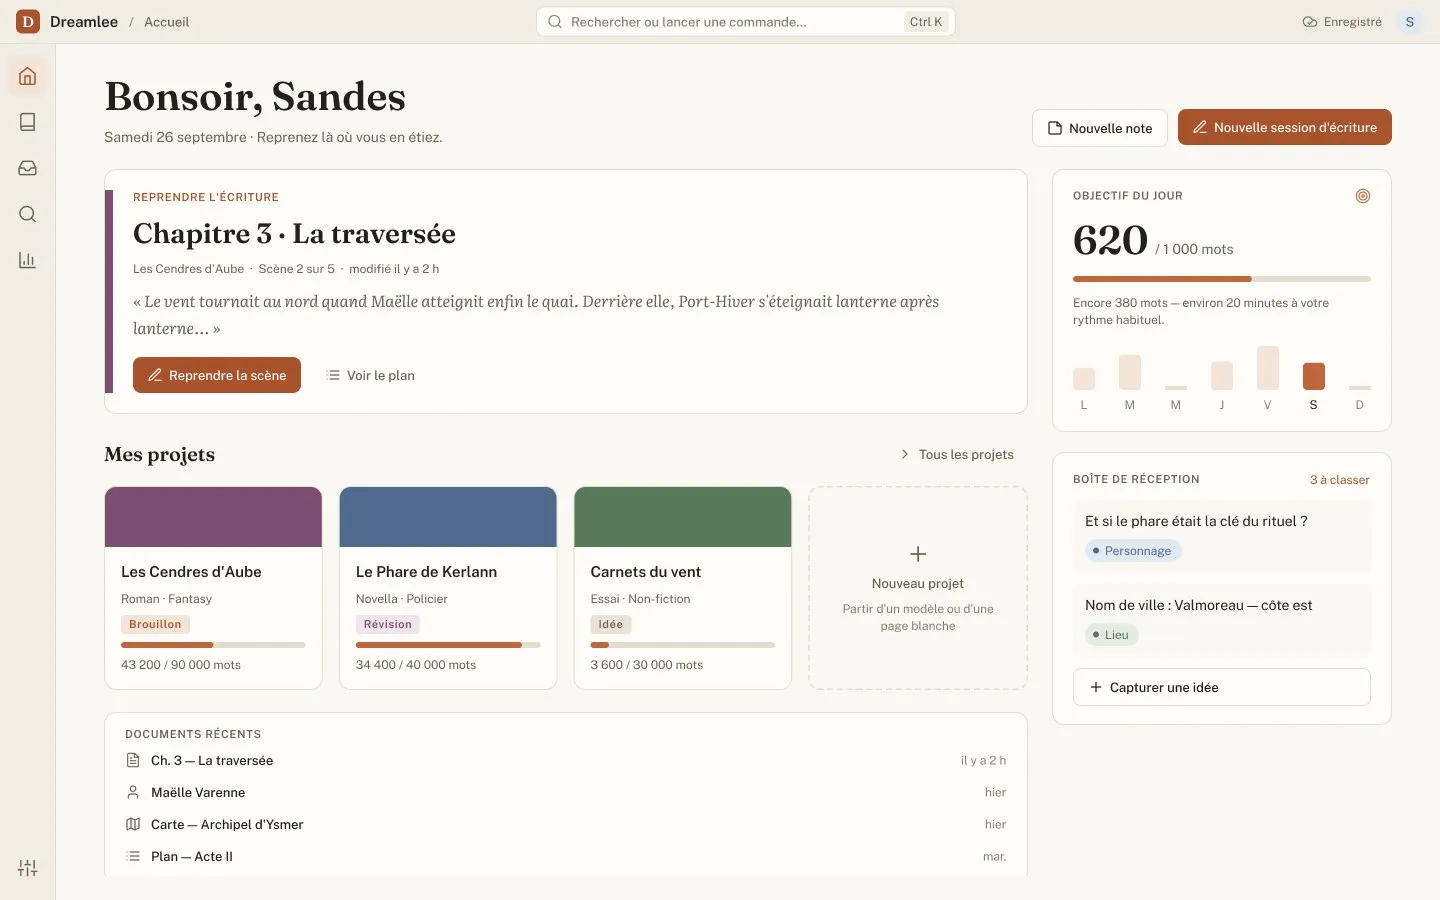Click Capturer une idée button
The width and height of the screenshot is (1440, 900).
click(x=1222, y=687)
